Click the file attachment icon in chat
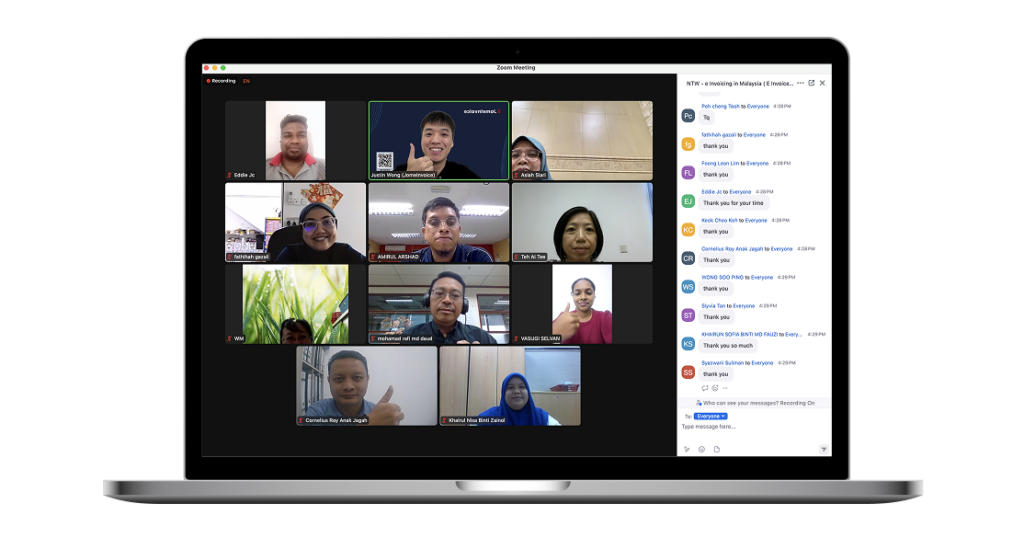Image resolution: width=1024 pixels, height=538 pixels. click(x=716, y=449)
